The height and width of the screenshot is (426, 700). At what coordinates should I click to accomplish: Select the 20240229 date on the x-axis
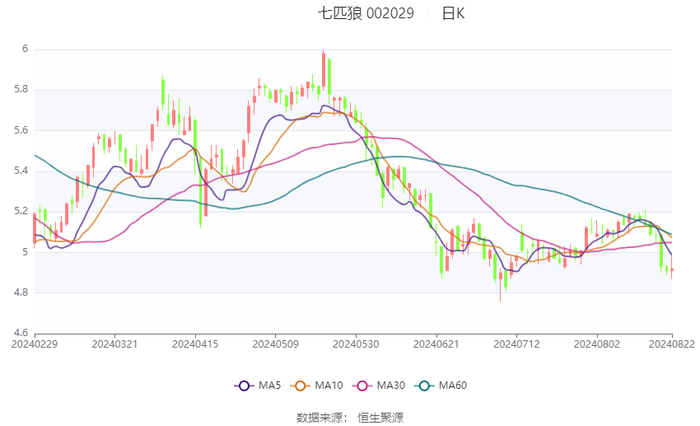[x=35, y=344]
